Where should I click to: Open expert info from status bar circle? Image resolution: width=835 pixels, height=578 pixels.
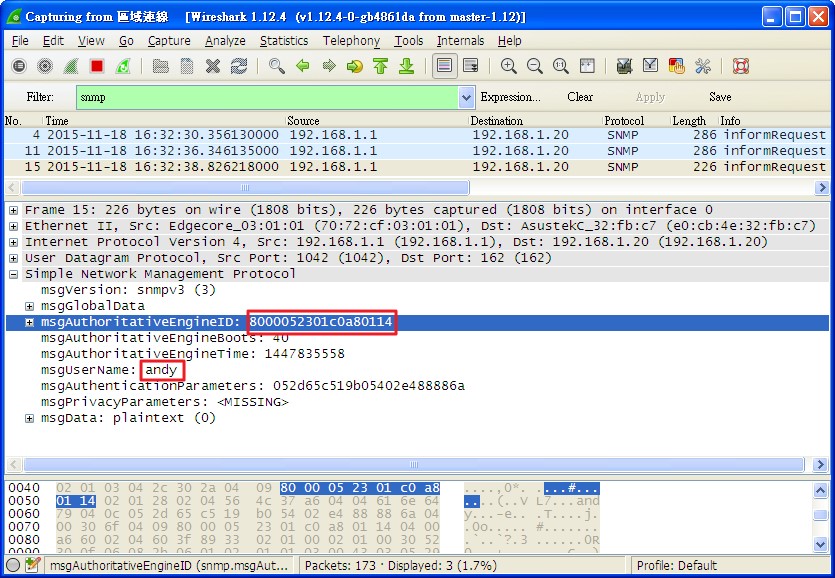(13, 565)
